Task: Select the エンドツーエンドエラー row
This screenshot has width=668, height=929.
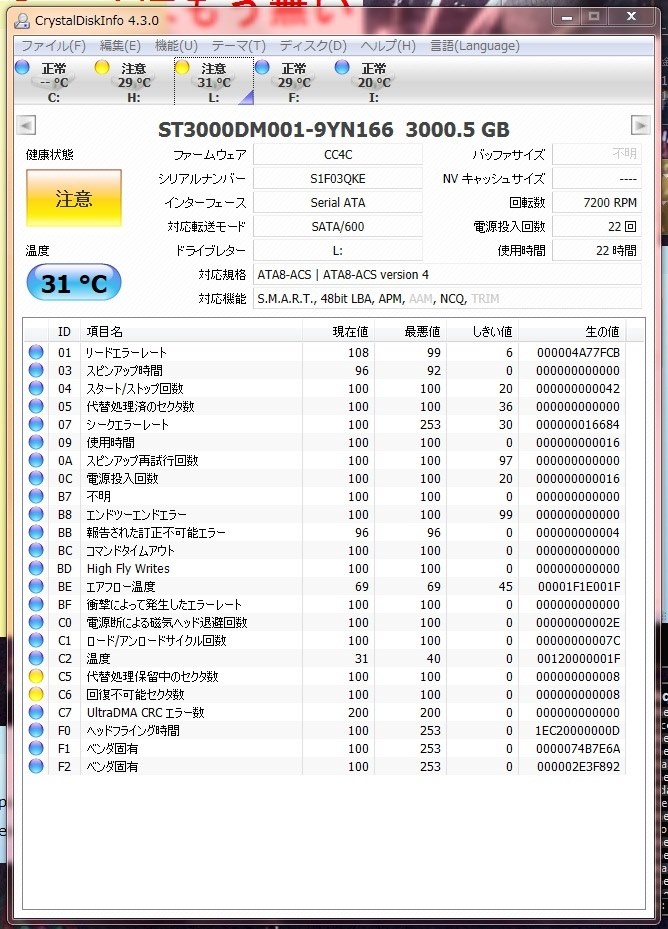Action: pos(325,514)
